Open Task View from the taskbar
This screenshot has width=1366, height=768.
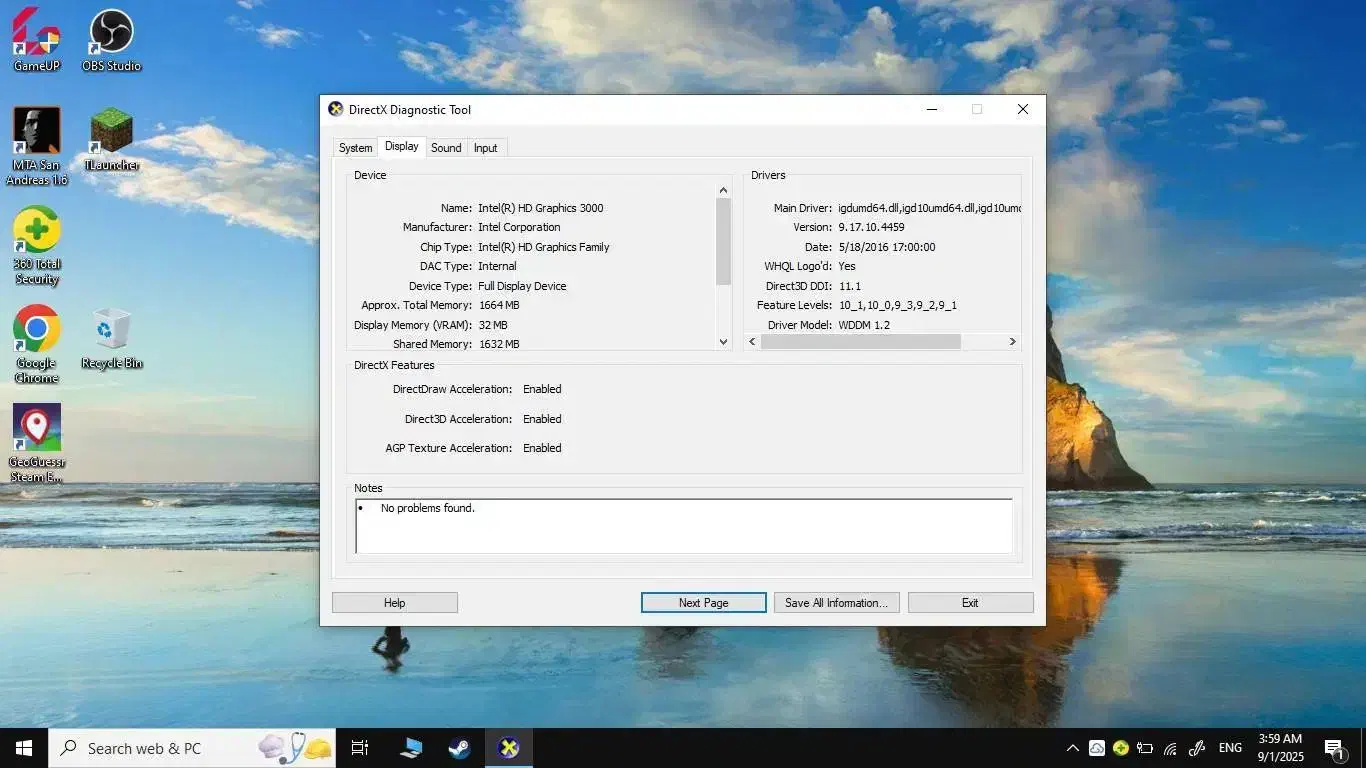[360, 748]
